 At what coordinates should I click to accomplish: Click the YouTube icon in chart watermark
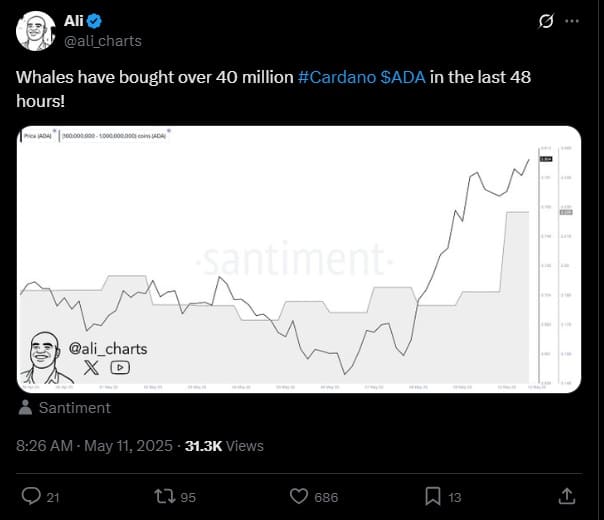click(120, 367)
